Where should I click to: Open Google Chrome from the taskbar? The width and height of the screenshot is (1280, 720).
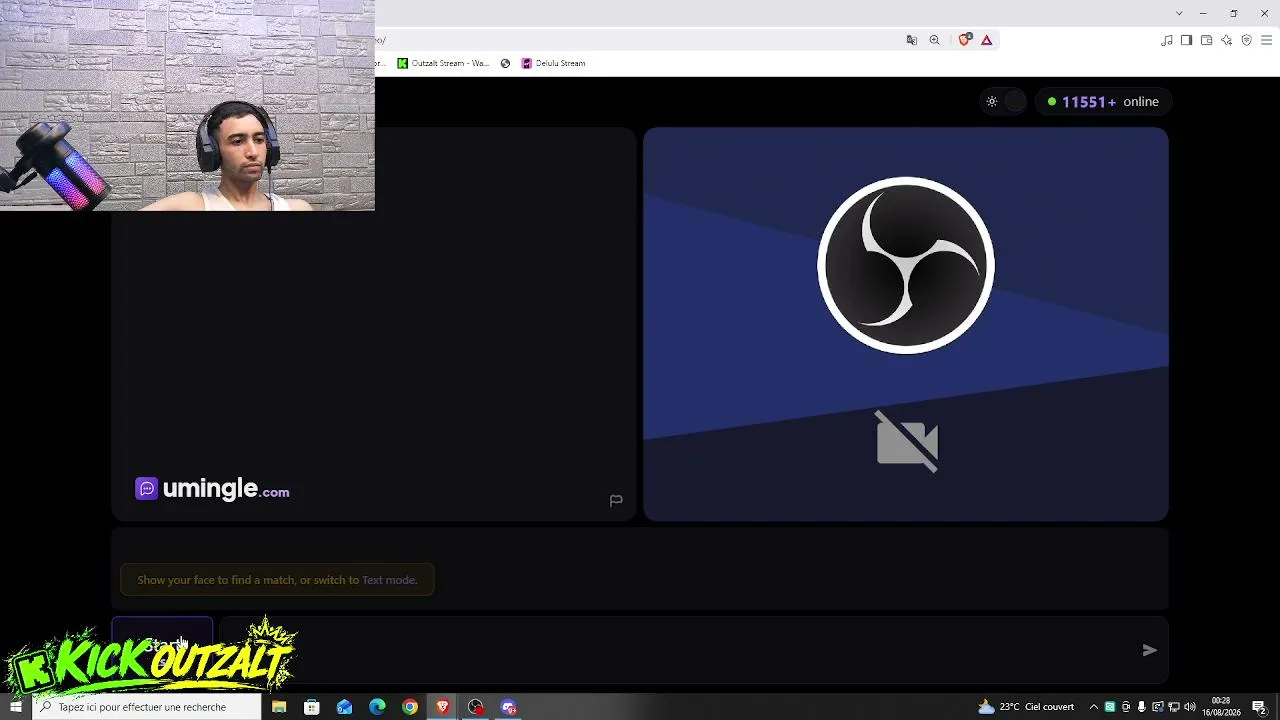[x=410, y=707]
